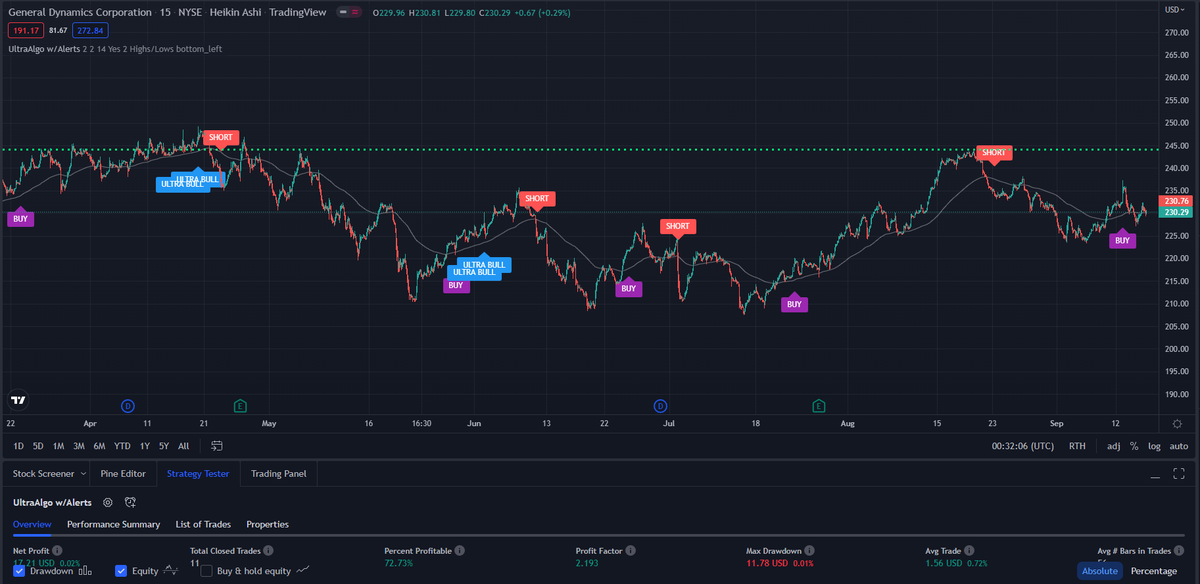Screen dimensions: 1200x584
Task: Uncheck the Drawdown checkbox
Action: pos(20,571)
